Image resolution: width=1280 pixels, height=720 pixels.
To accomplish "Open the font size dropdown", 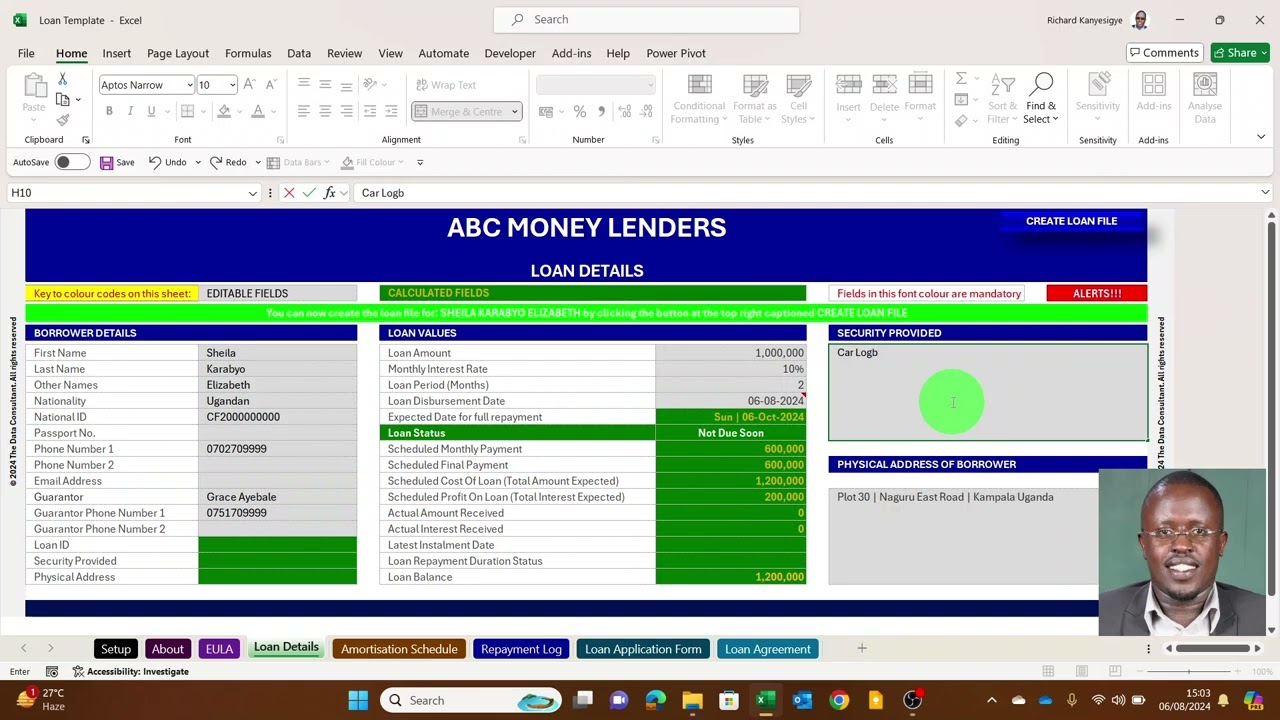I will (232, 85).
